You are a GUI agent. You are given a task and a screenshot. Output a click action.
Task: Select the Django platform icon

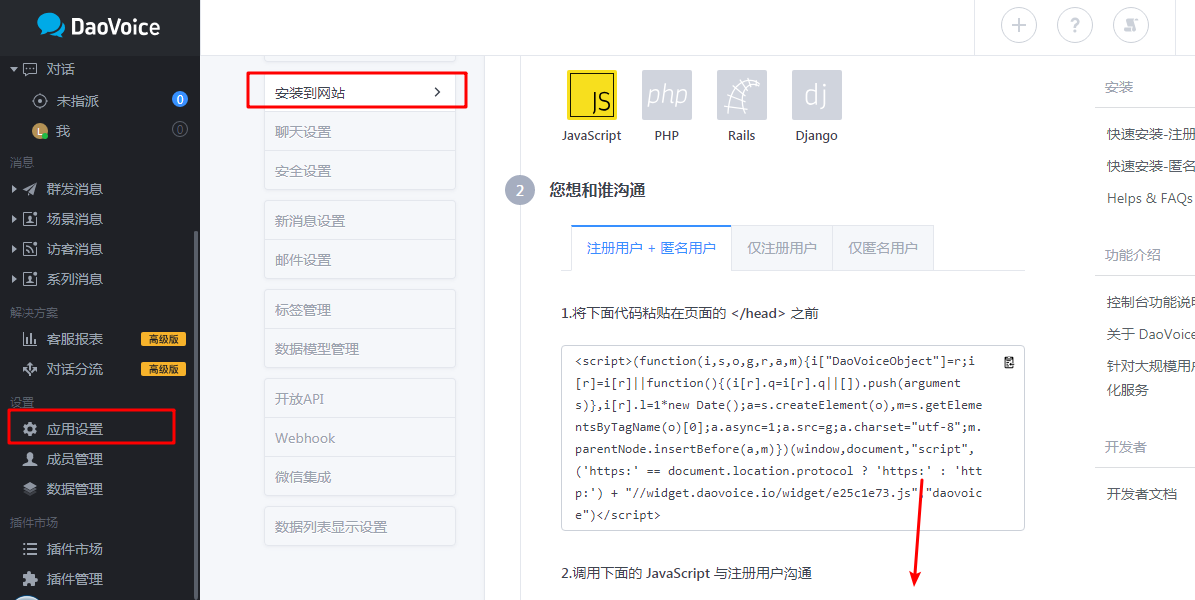coord(817,95)
